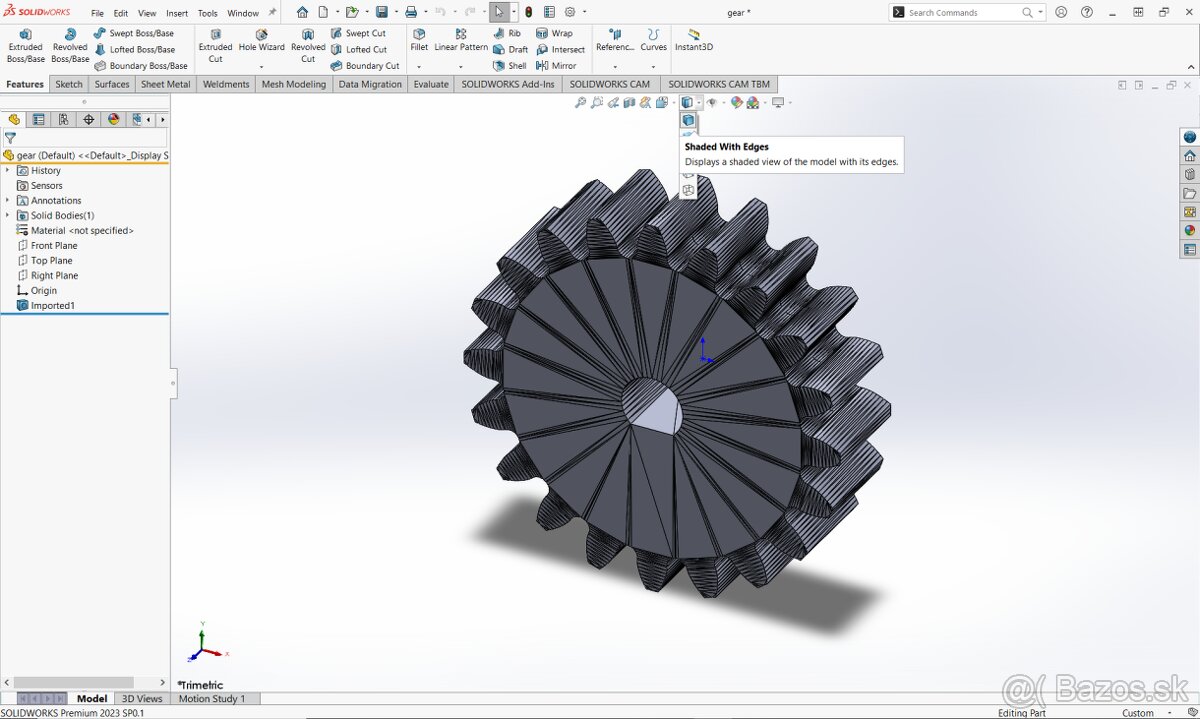Open the Motion Study 1 tab
The height and width of the screenshot is (719, 1200).
click(x=211, y=698)
